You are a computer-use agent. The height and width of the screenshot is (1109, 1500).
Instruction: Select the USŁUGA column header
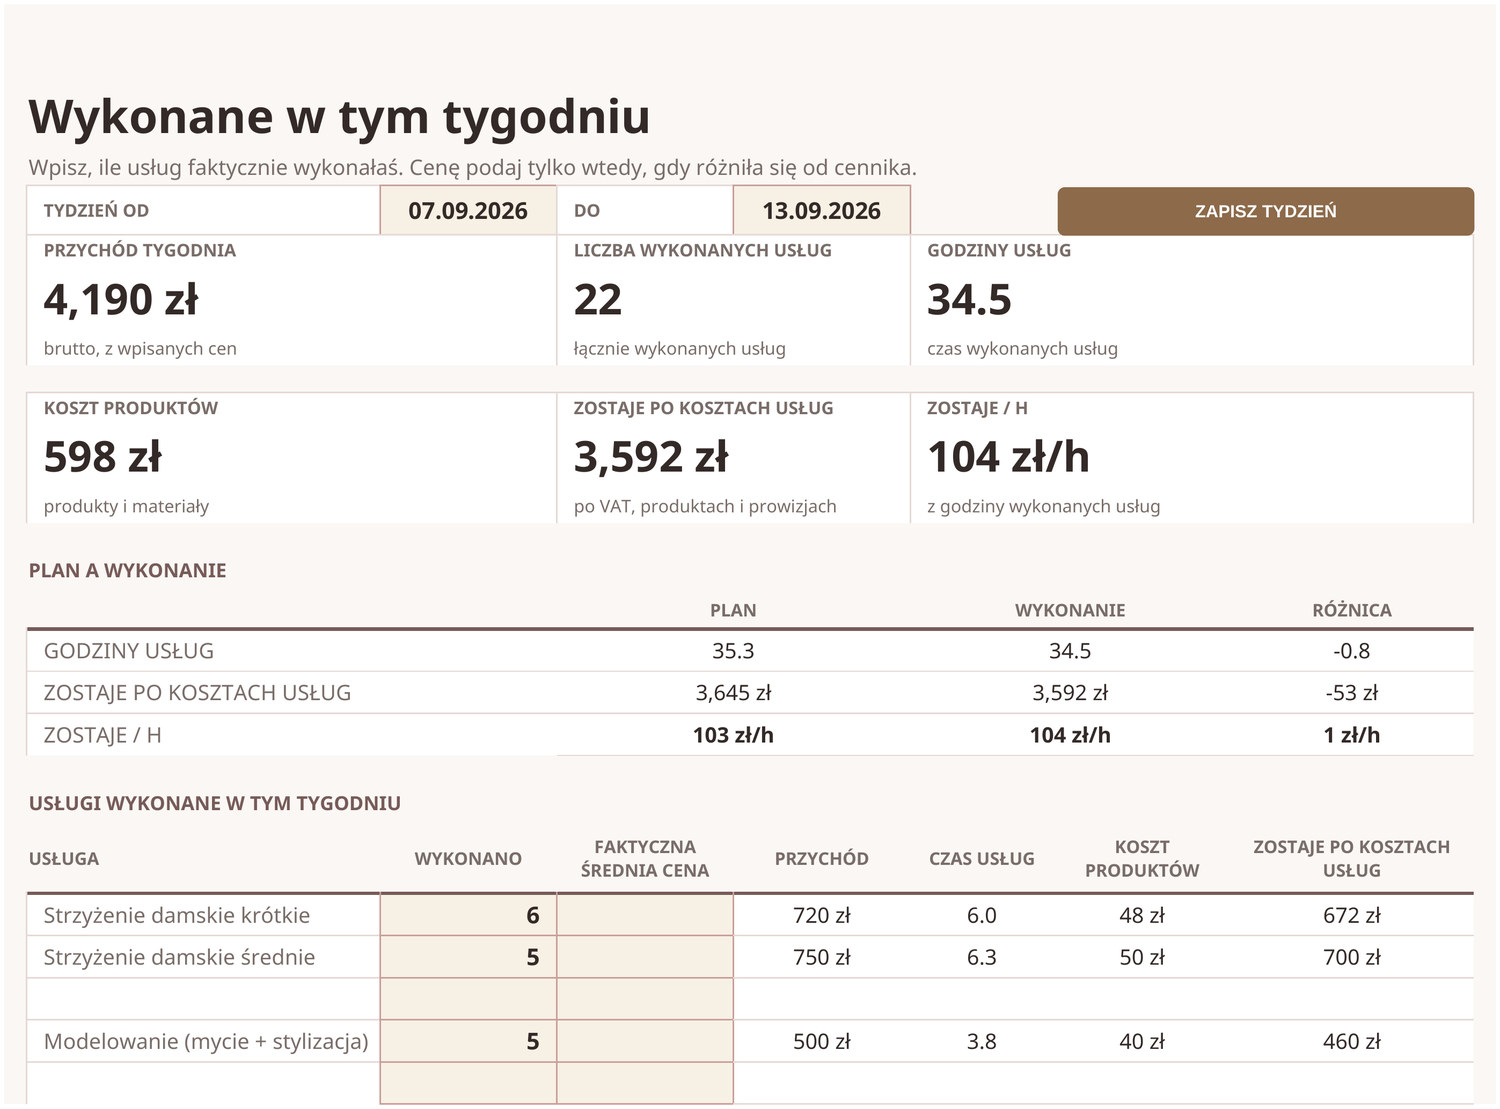(64, 859)
